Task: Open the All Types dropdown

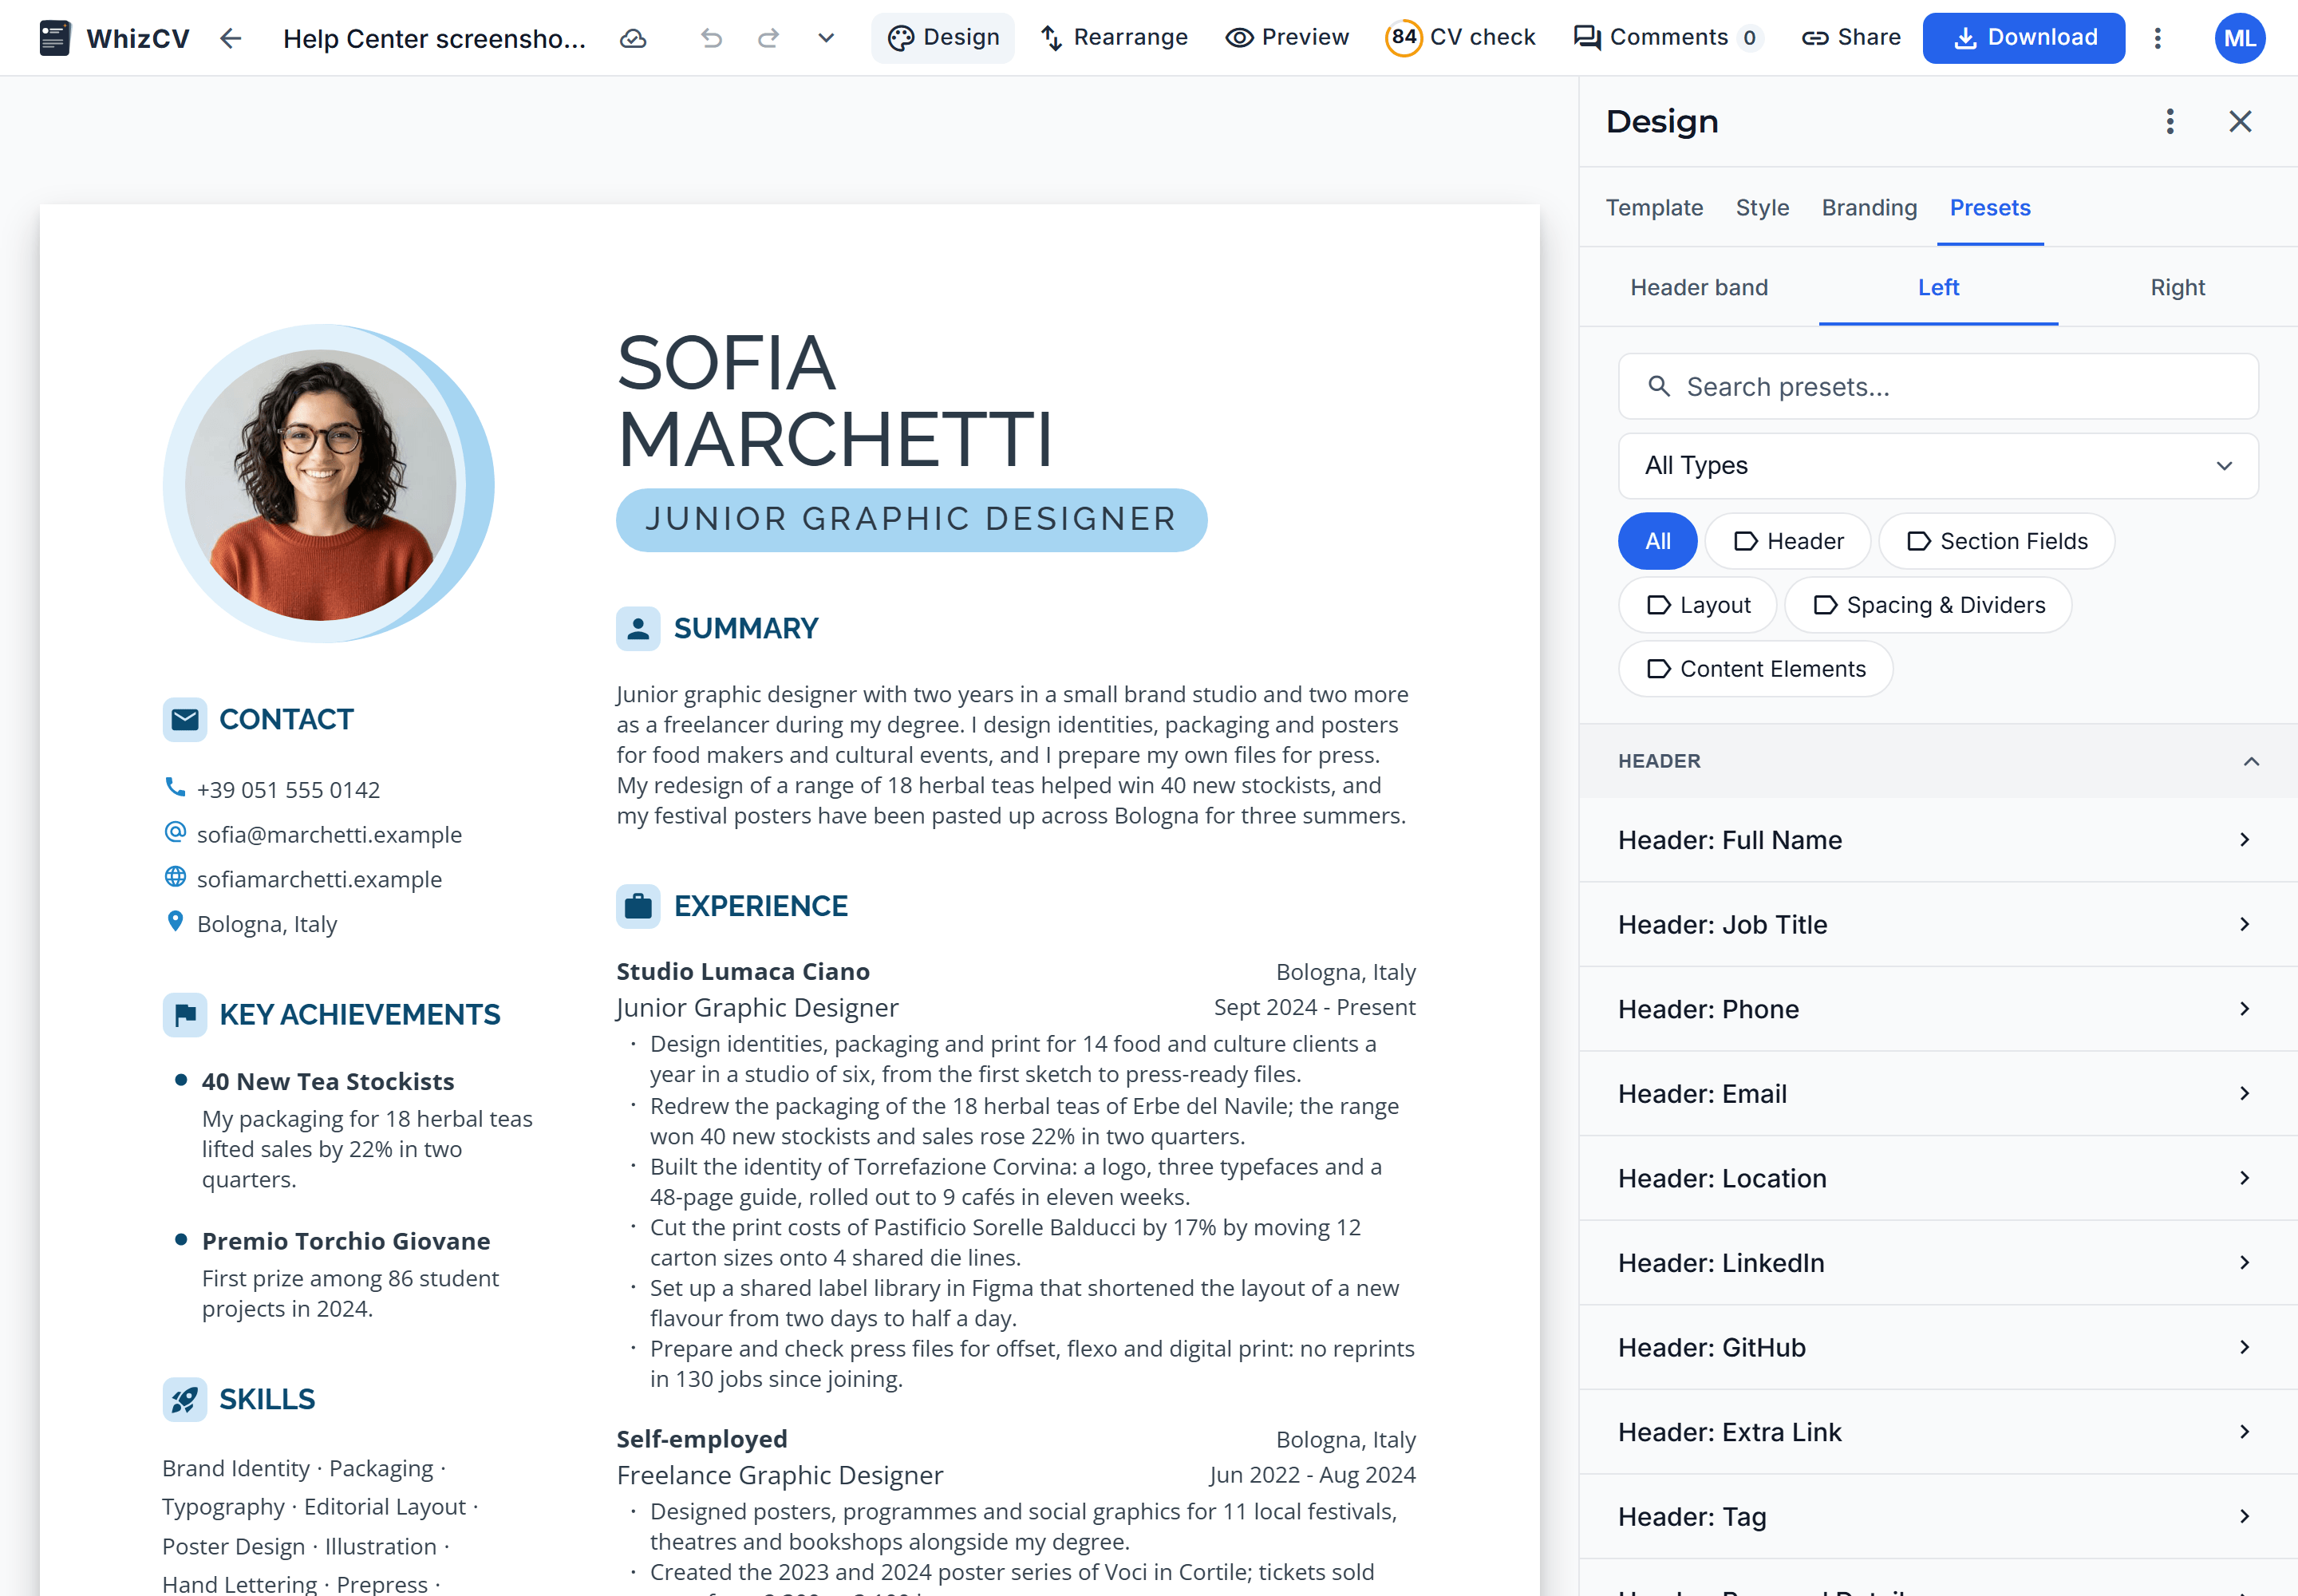Action: pos(1938,466)
